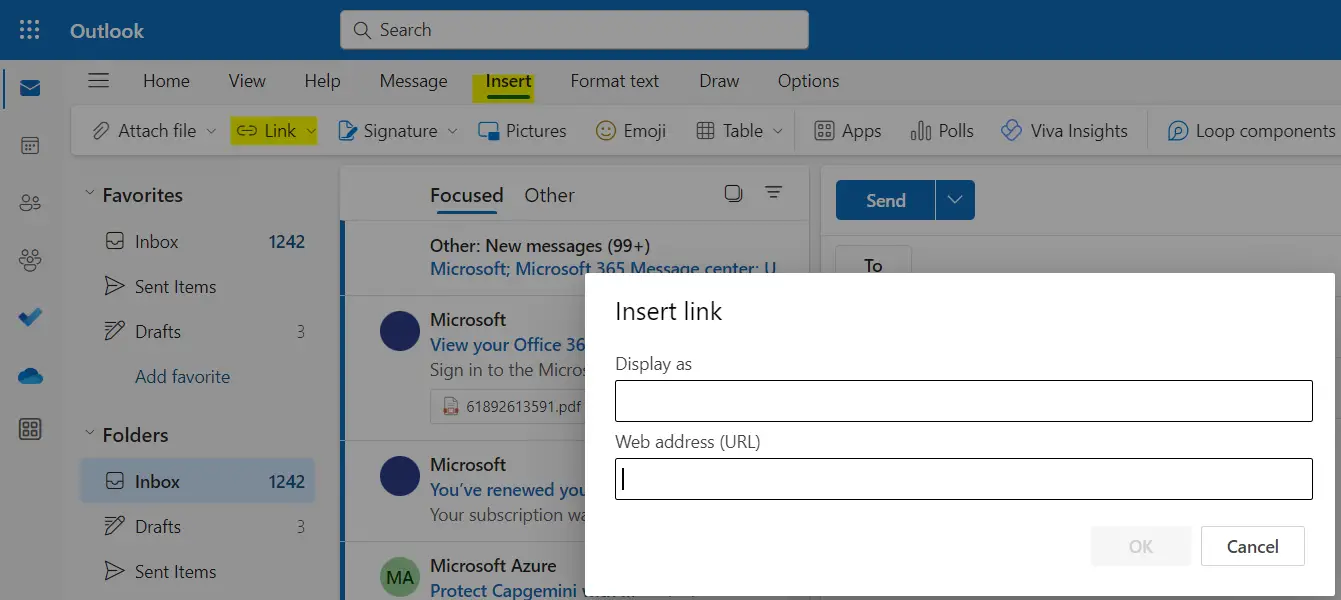Open OneDrive cloud icon in rail
1341x600 pixels.
point(30,375)
